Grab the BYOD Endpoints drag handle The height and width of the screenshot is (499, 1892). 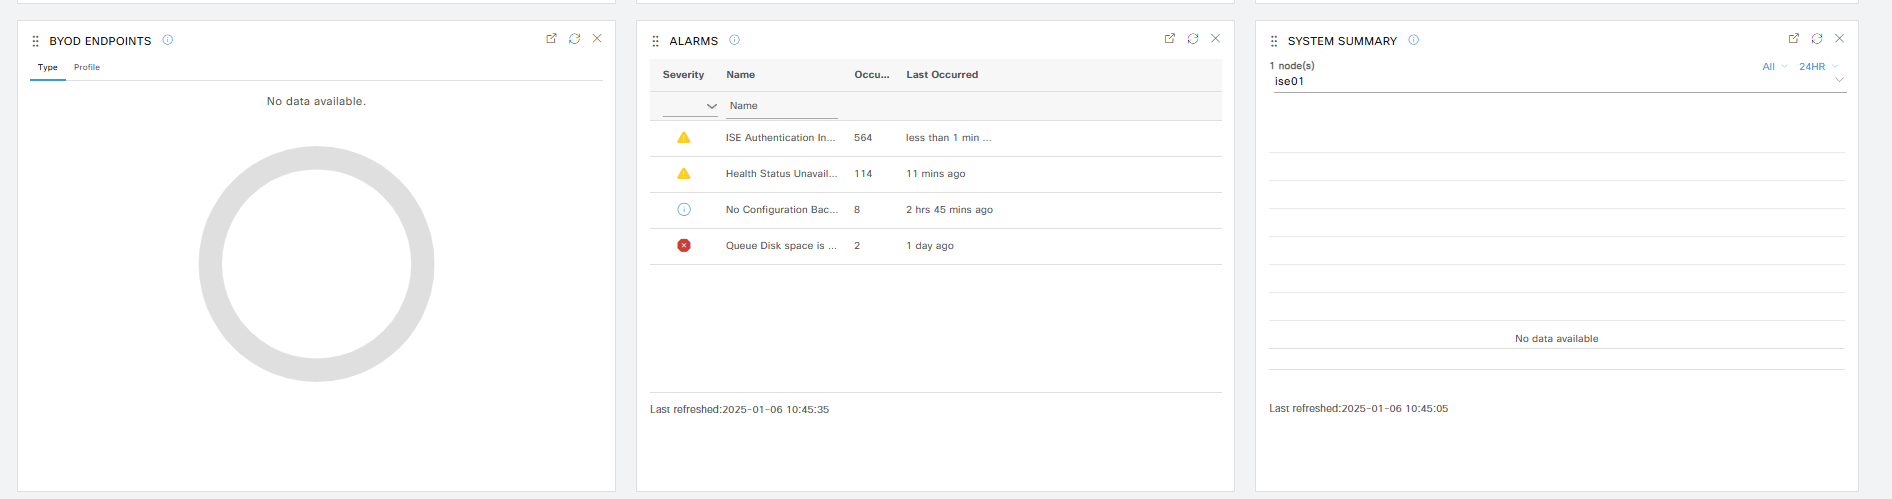[36, 41]
